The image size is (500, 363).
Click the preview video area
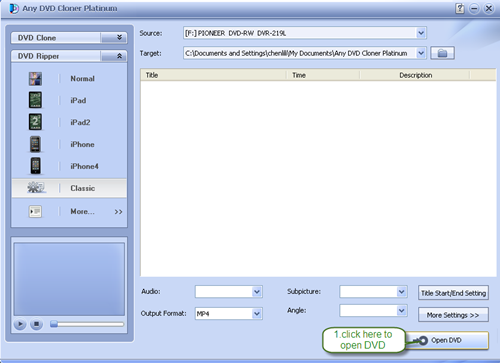coord(69,279)
